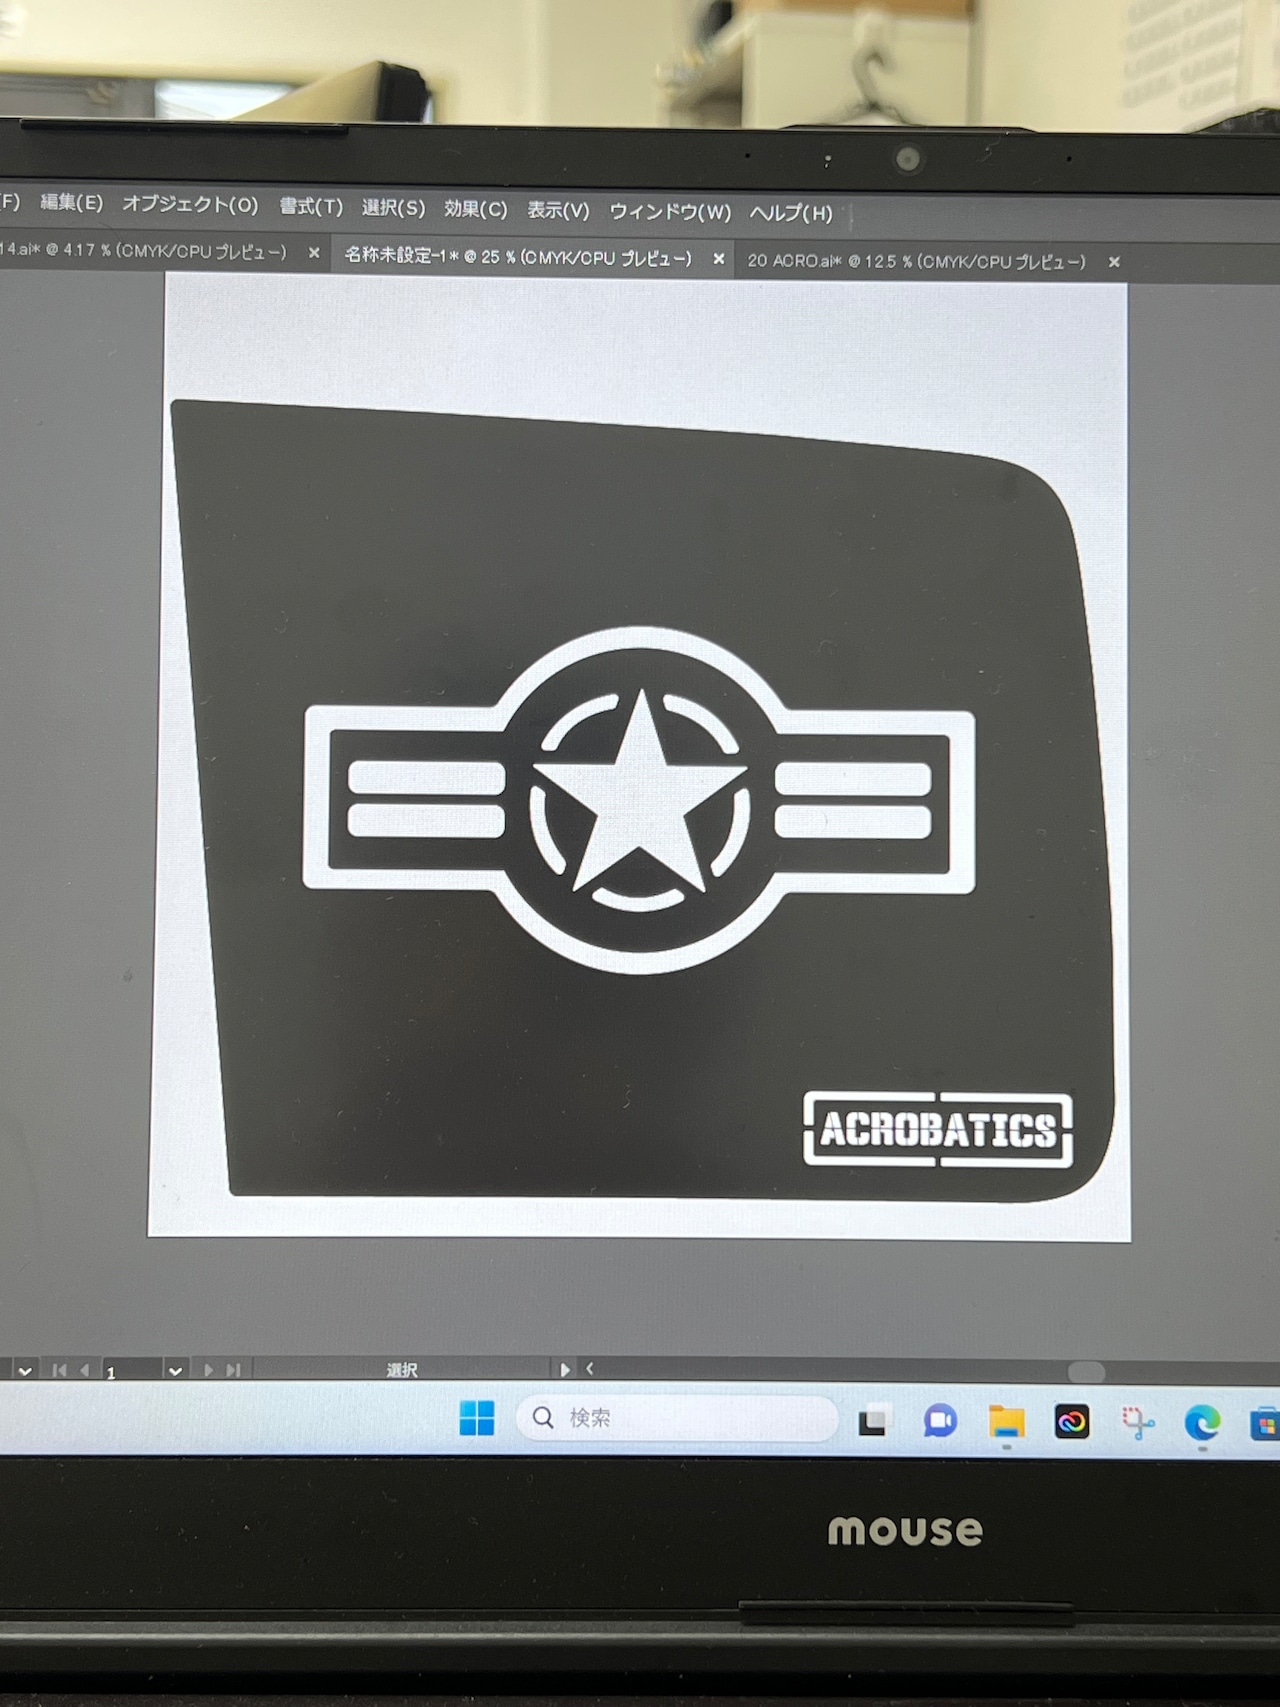Go to first artboard
Image resolution: width=1280 pixels, height=1707 pixels.
point(59,1371)
